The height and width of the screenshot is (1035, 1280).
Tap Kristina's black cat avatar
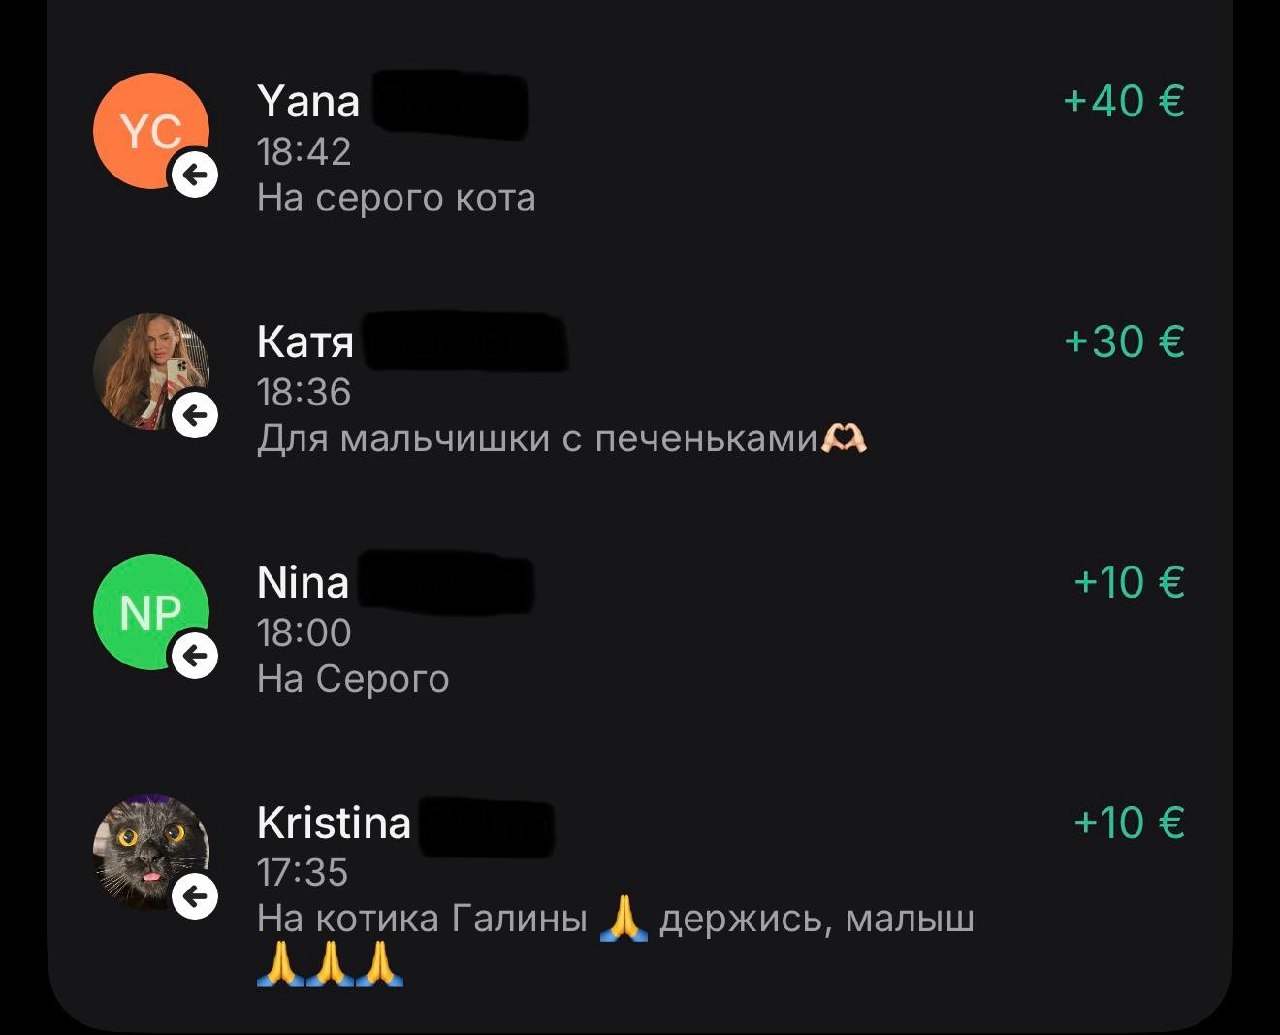(x=151, y=851)
